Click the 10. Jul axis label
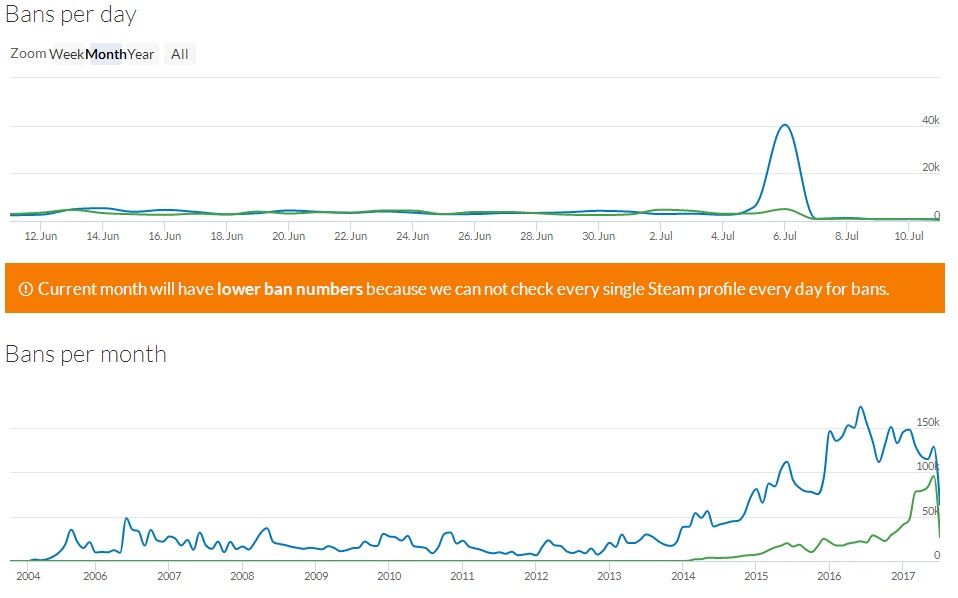The width and height of the screenshot is (958, 598). click(x=910, y=236)
